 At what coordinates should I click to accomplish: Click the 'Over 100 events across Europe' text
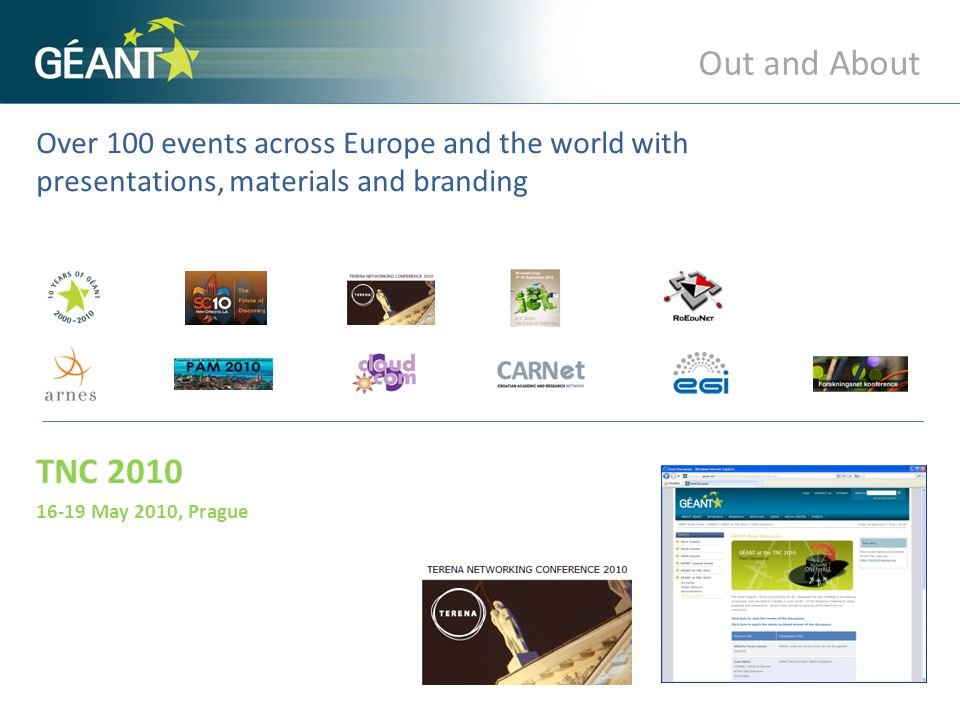click(362, 162)
